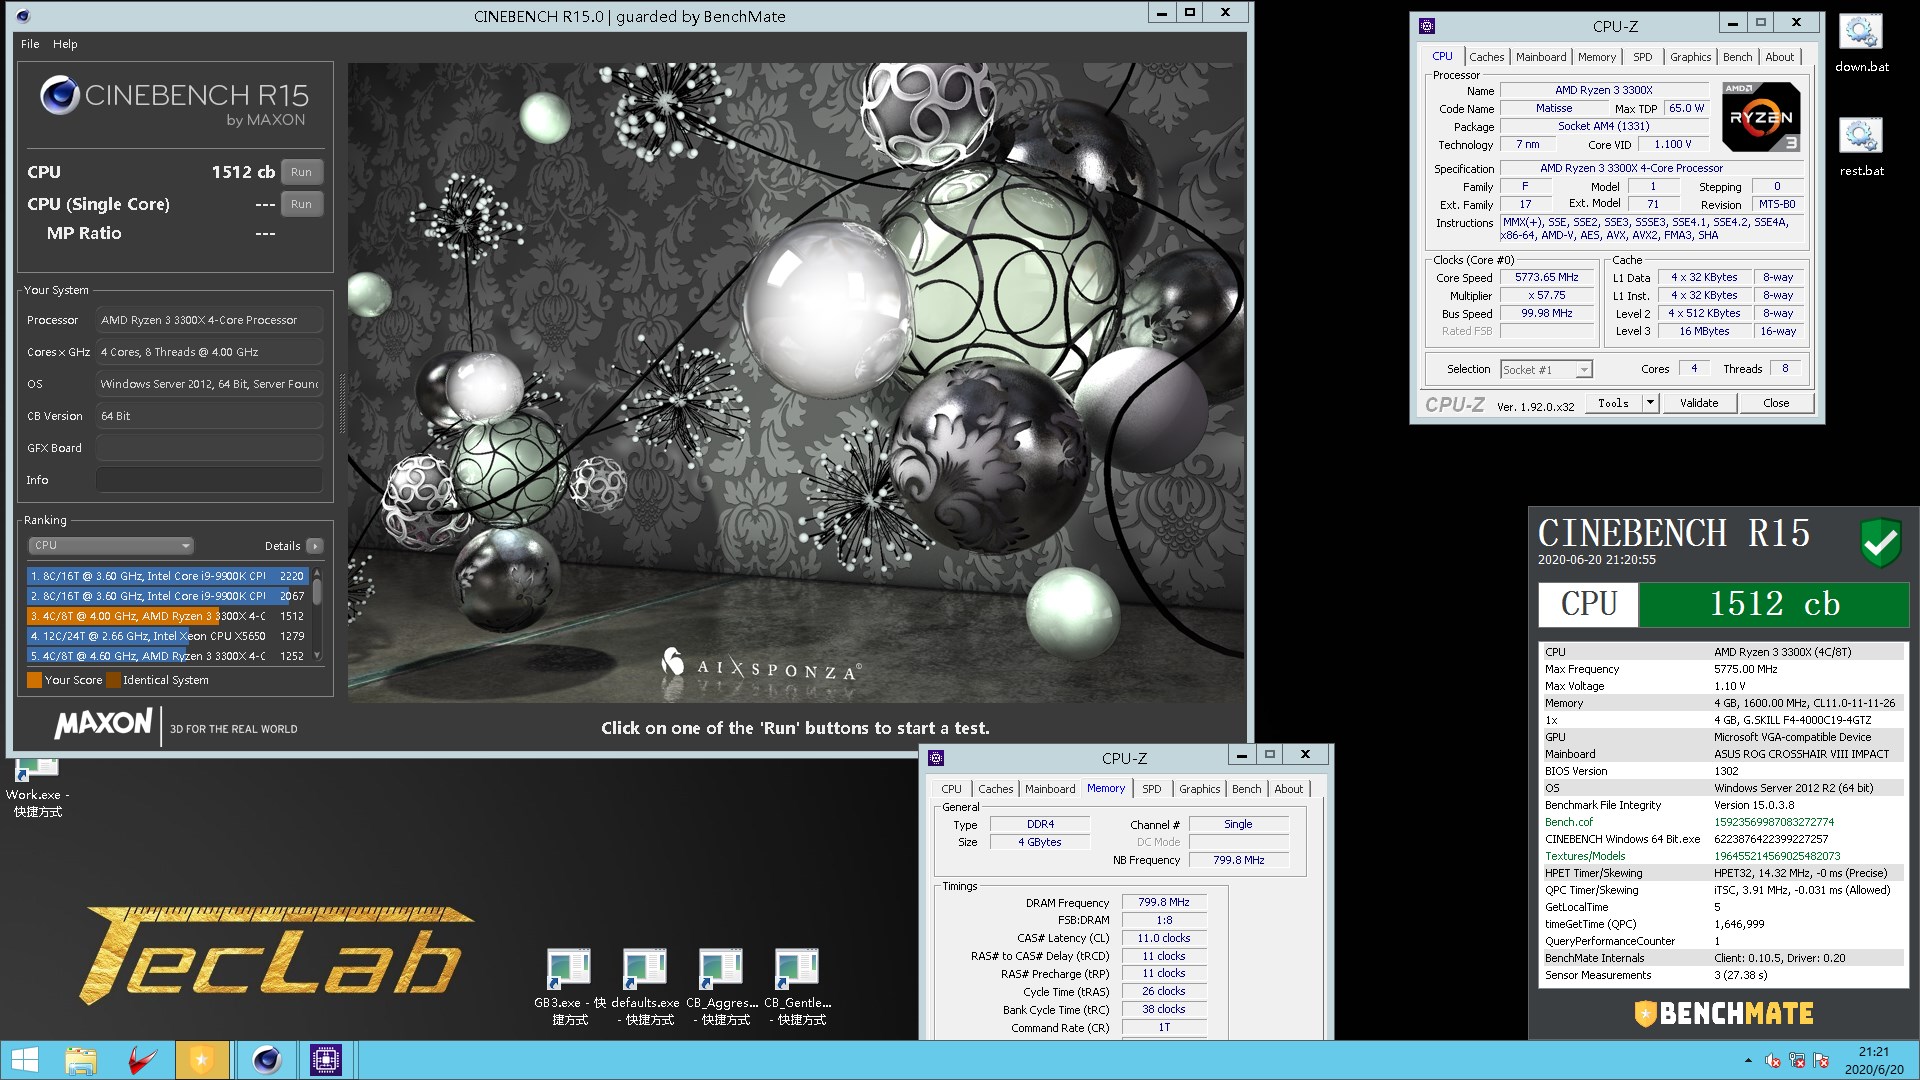Screen dimensions: 1920x1080
Task: Open the File menu in Cinebench
Action: coord(30,44)
